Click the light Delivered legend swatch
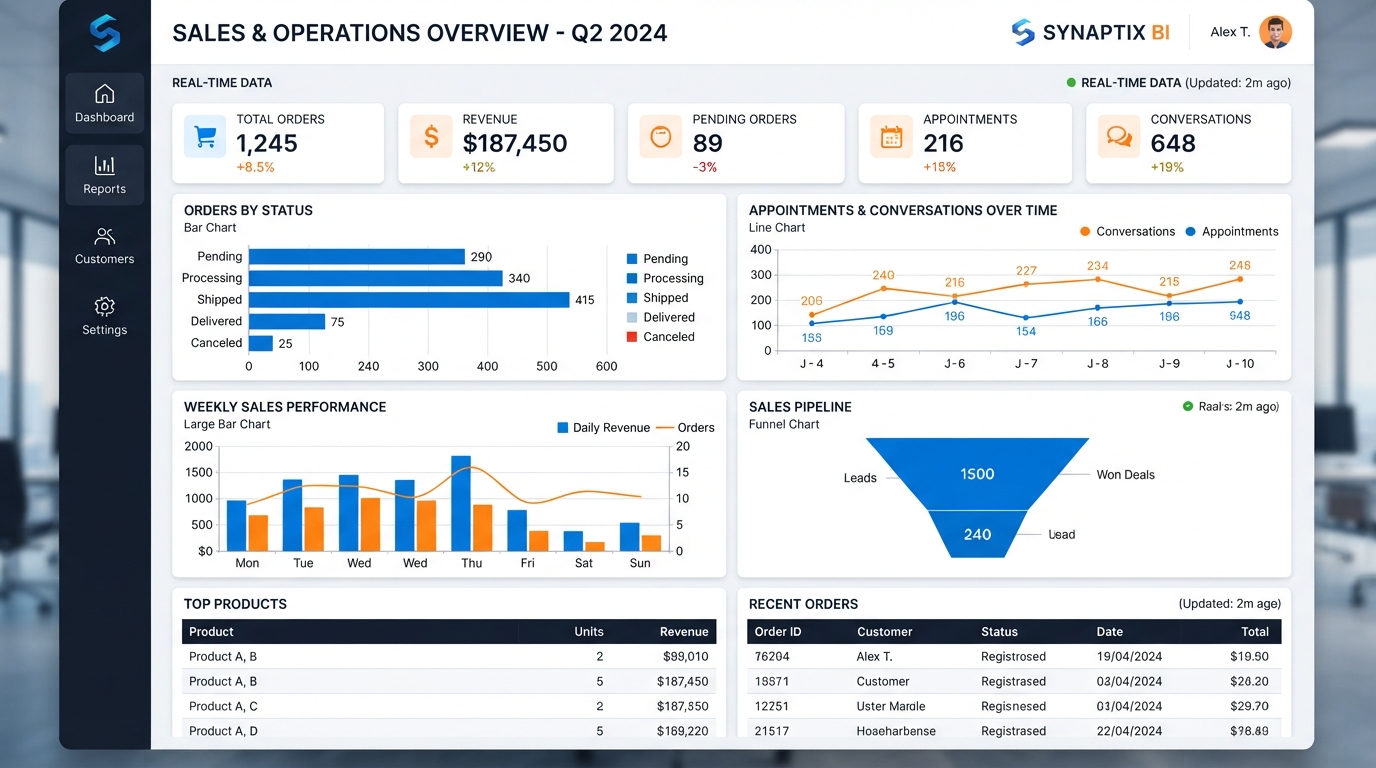 (632, 317)
